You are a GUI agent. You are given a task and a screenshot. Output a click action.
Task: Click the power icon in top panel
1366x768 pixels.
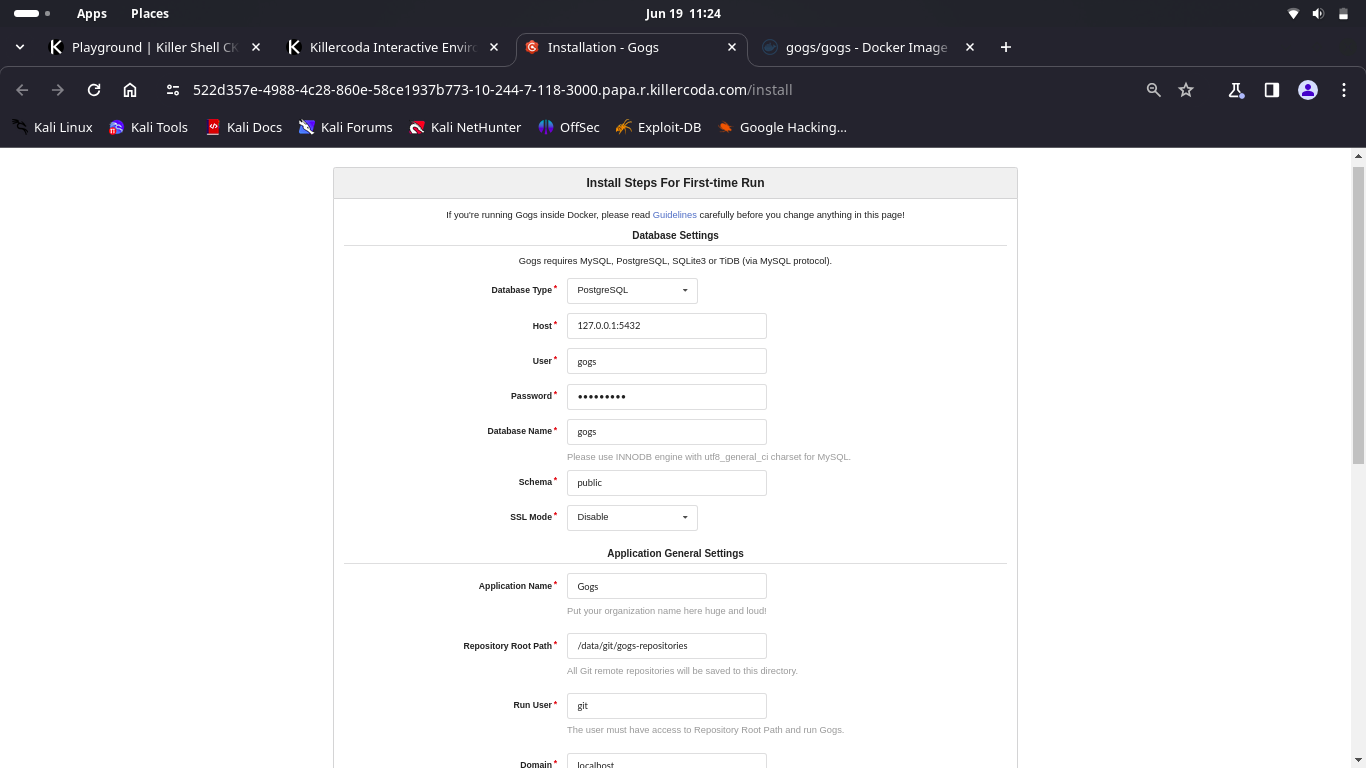[1343, 14]
